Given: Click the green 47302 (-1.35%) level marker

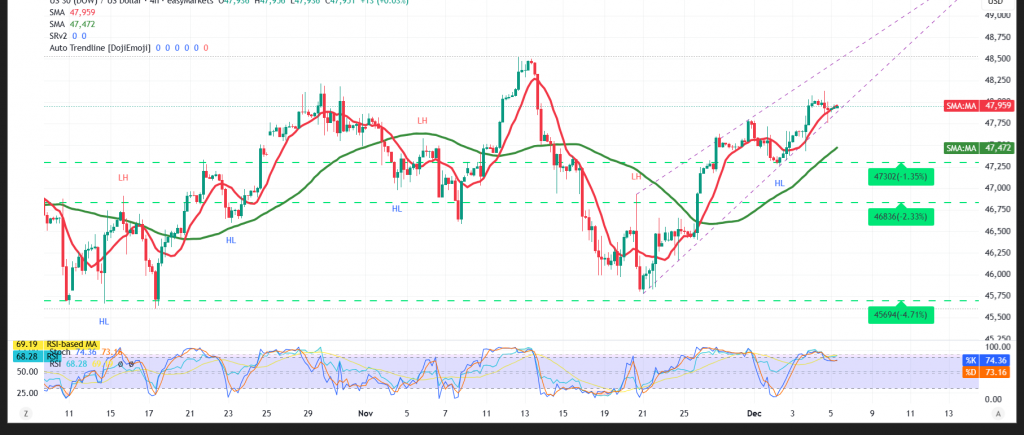Looking at the screenshot, I should tap(900, 174).
